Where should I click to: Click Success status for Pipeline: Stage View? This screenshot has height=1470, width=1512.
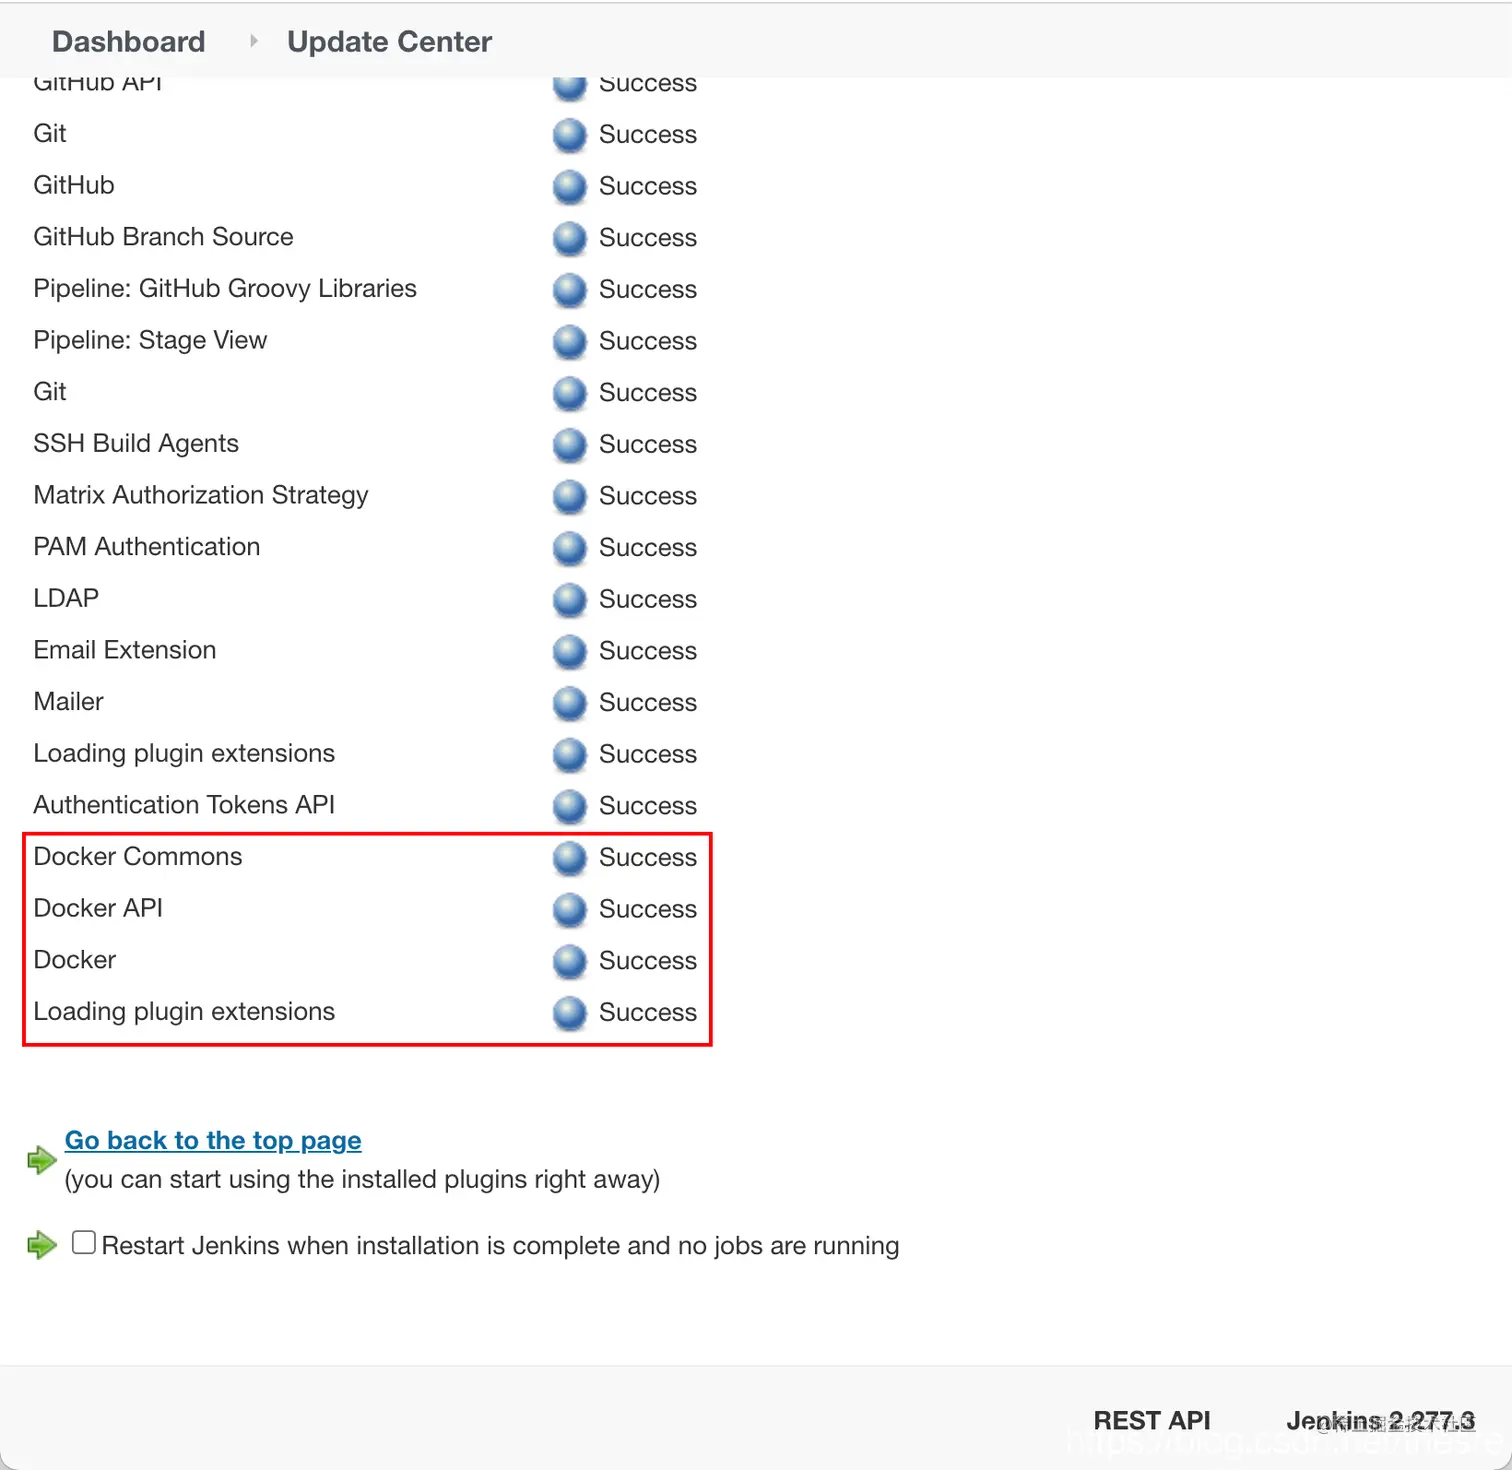[648, 342]
